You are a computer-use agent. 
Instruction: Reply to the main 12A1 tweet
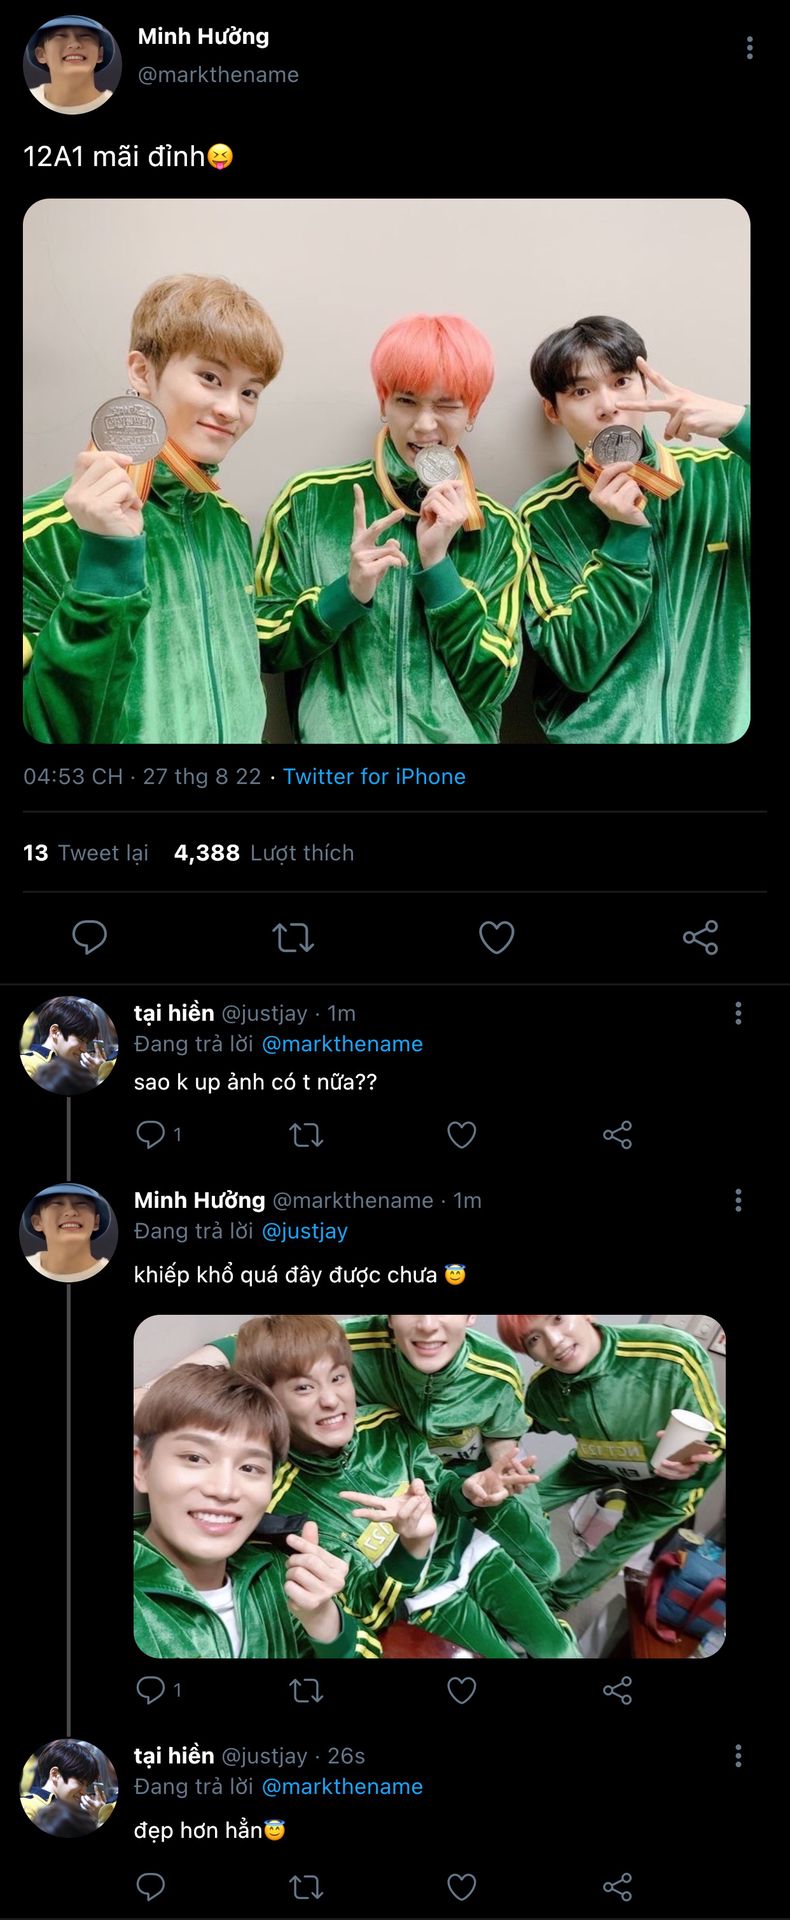point(90,937)
